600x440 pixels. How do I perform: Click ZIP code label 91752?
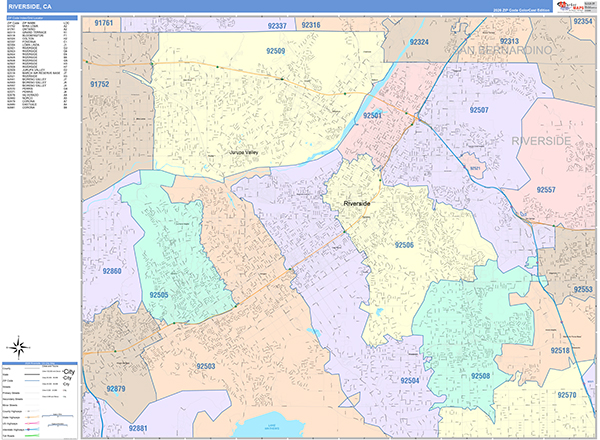pos(99,84)
